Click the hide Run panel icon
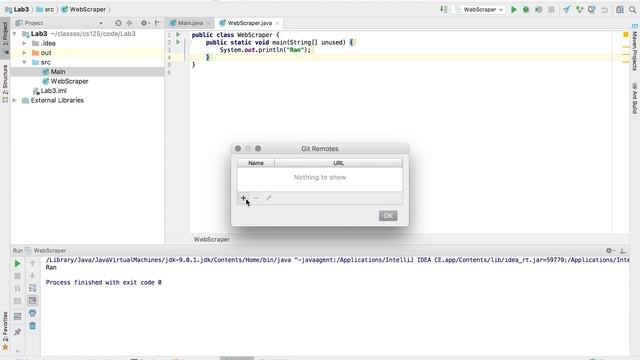640x360 pixels. coord(623,251)
